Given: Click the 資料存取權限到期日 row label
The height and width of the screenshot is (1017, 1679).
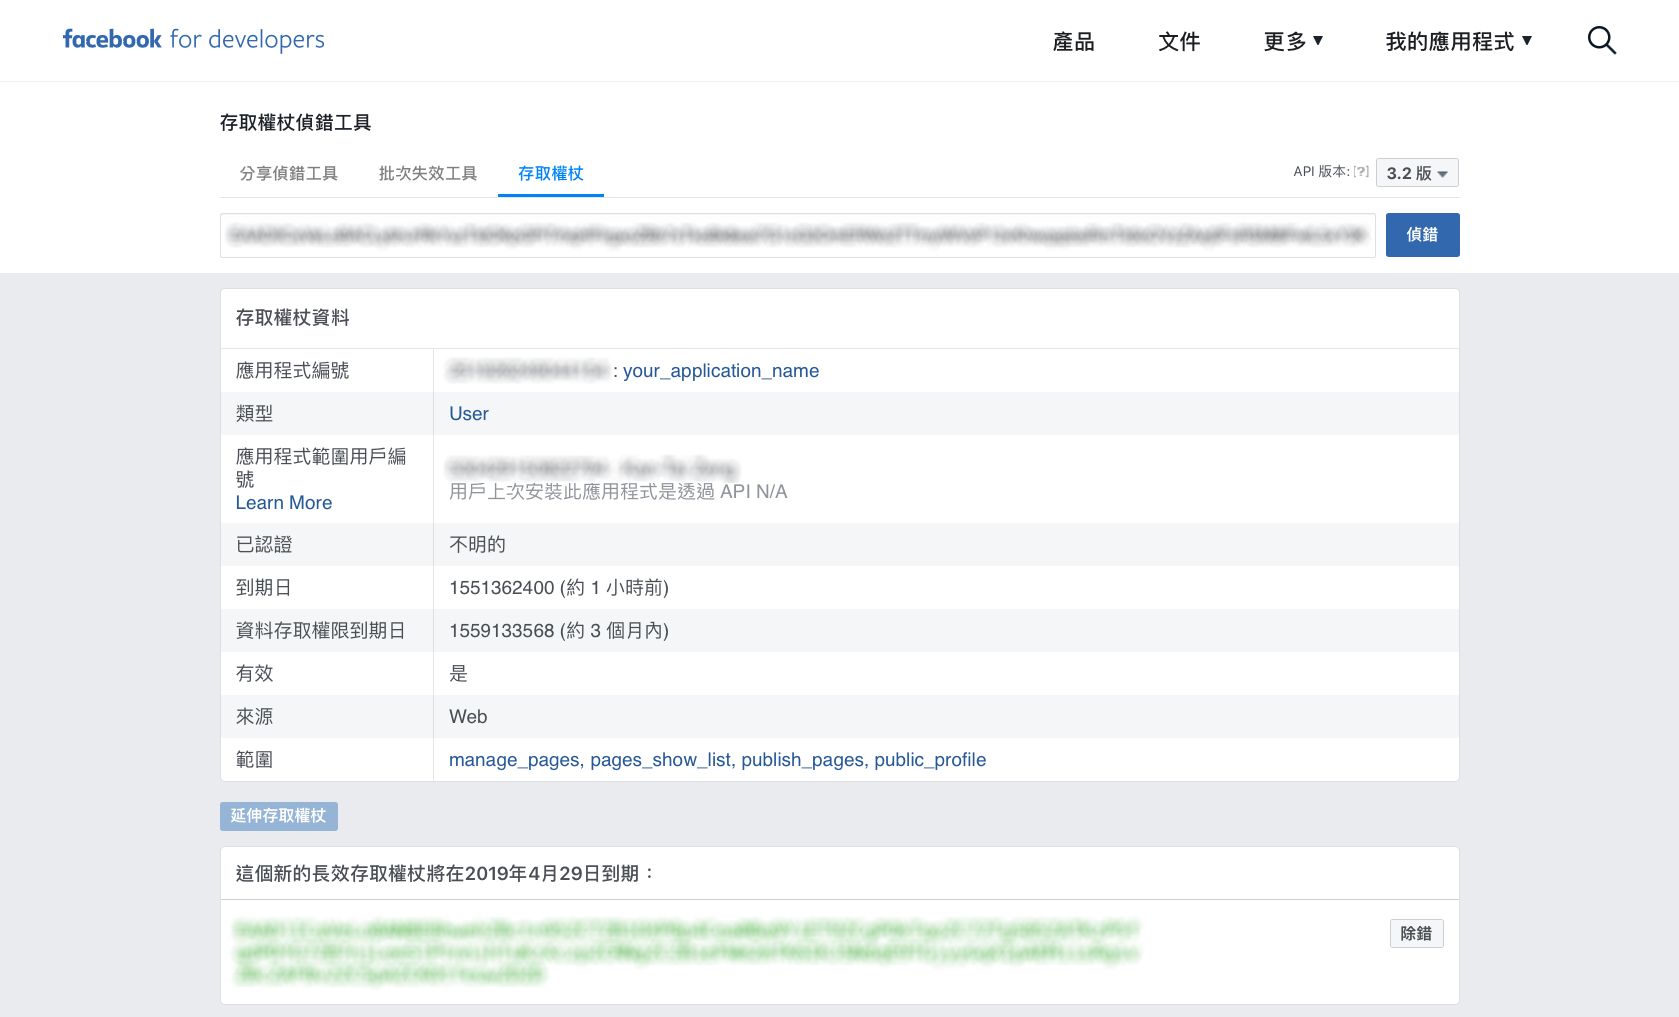Looking at the screenshot, I should [321, 631].
